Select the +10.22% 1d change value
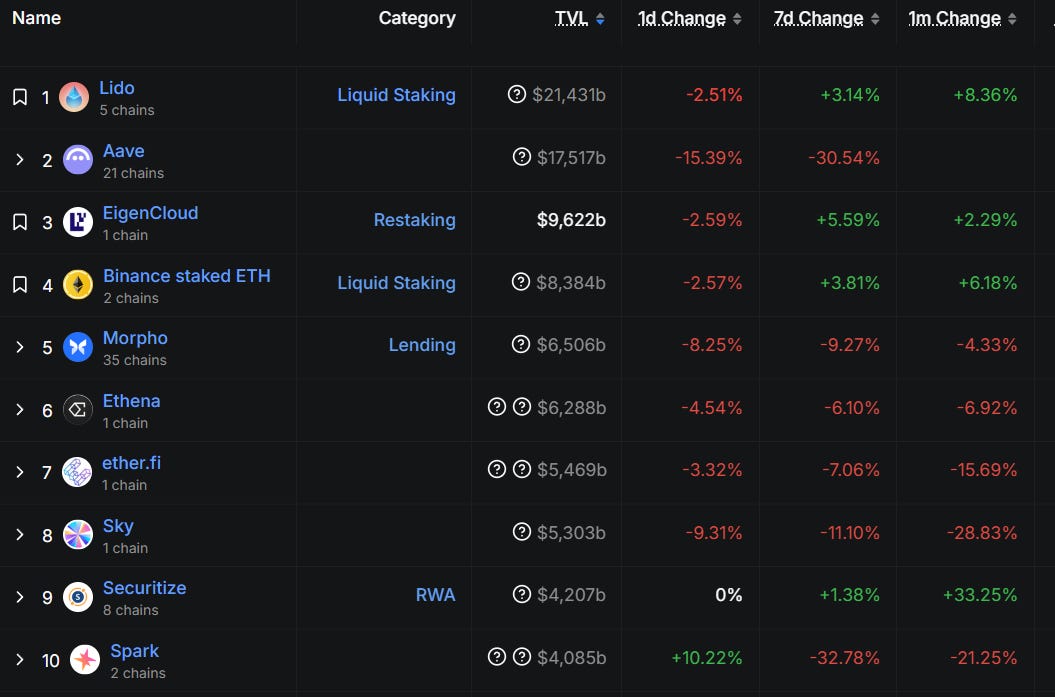1055x697 pixels. click(x=706, y=657)
